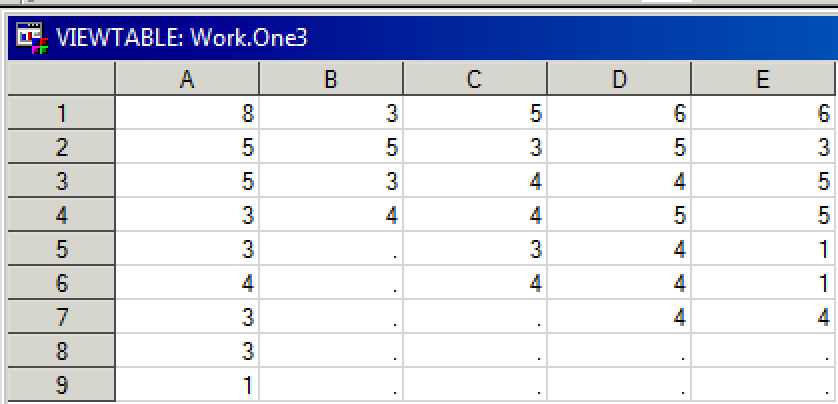Click the missing value cell in column C row 8

pyautogui.click(x=475, y=352)
